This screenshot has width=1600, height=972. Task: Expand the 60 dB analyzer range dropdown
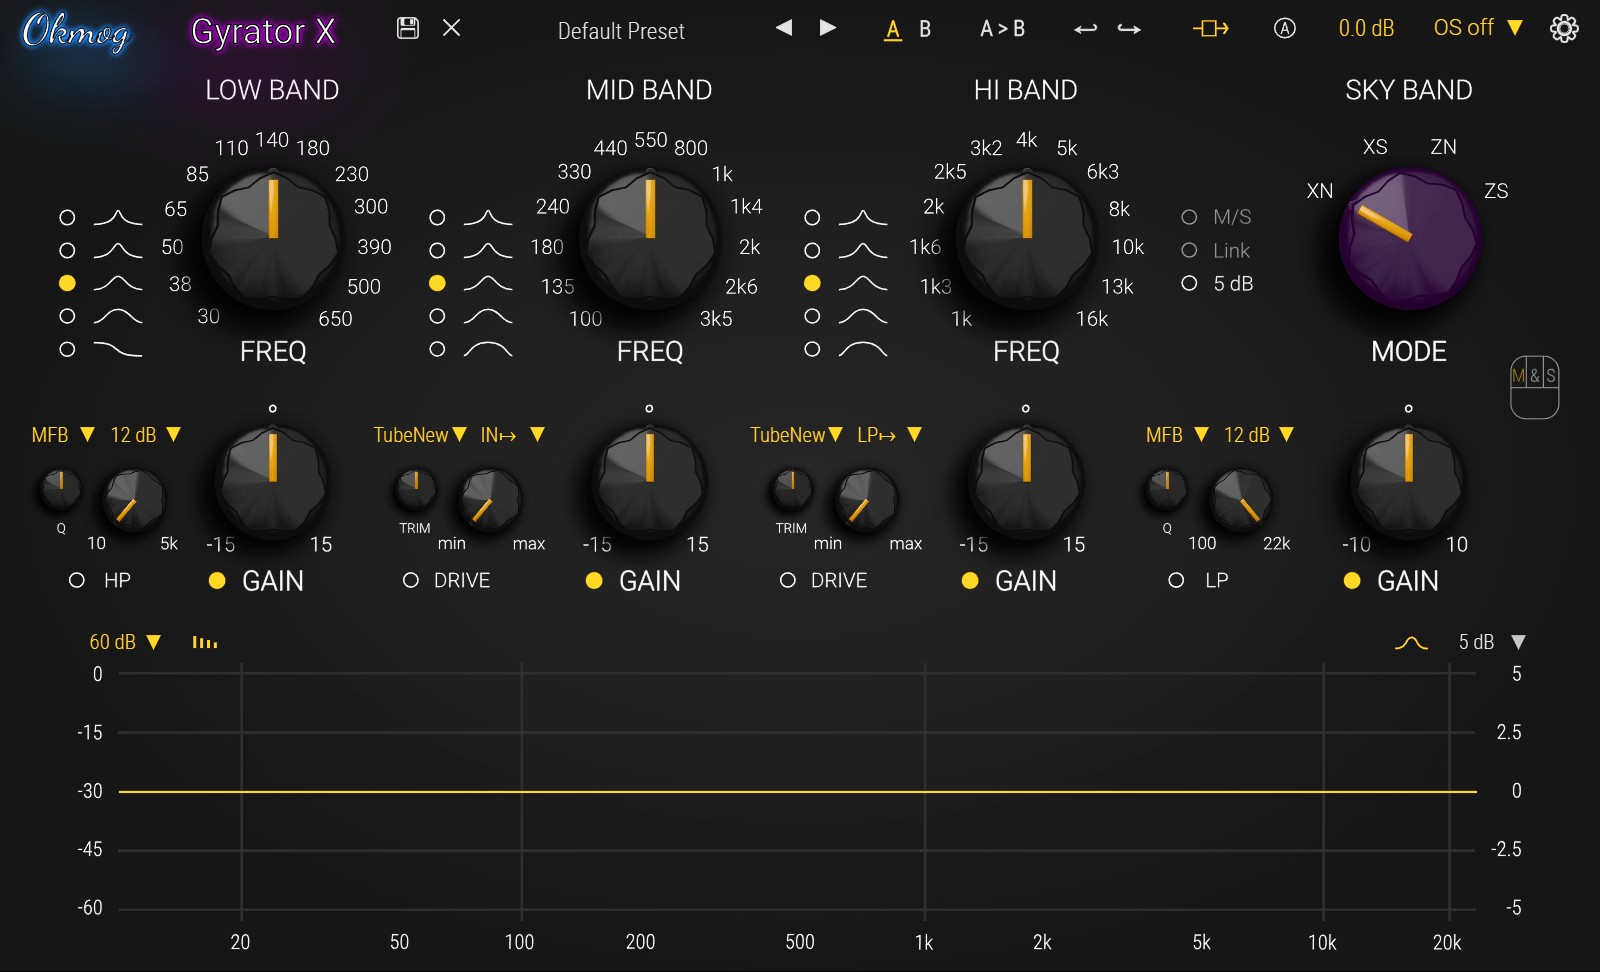pyautogui.click(x=125, y=642)
